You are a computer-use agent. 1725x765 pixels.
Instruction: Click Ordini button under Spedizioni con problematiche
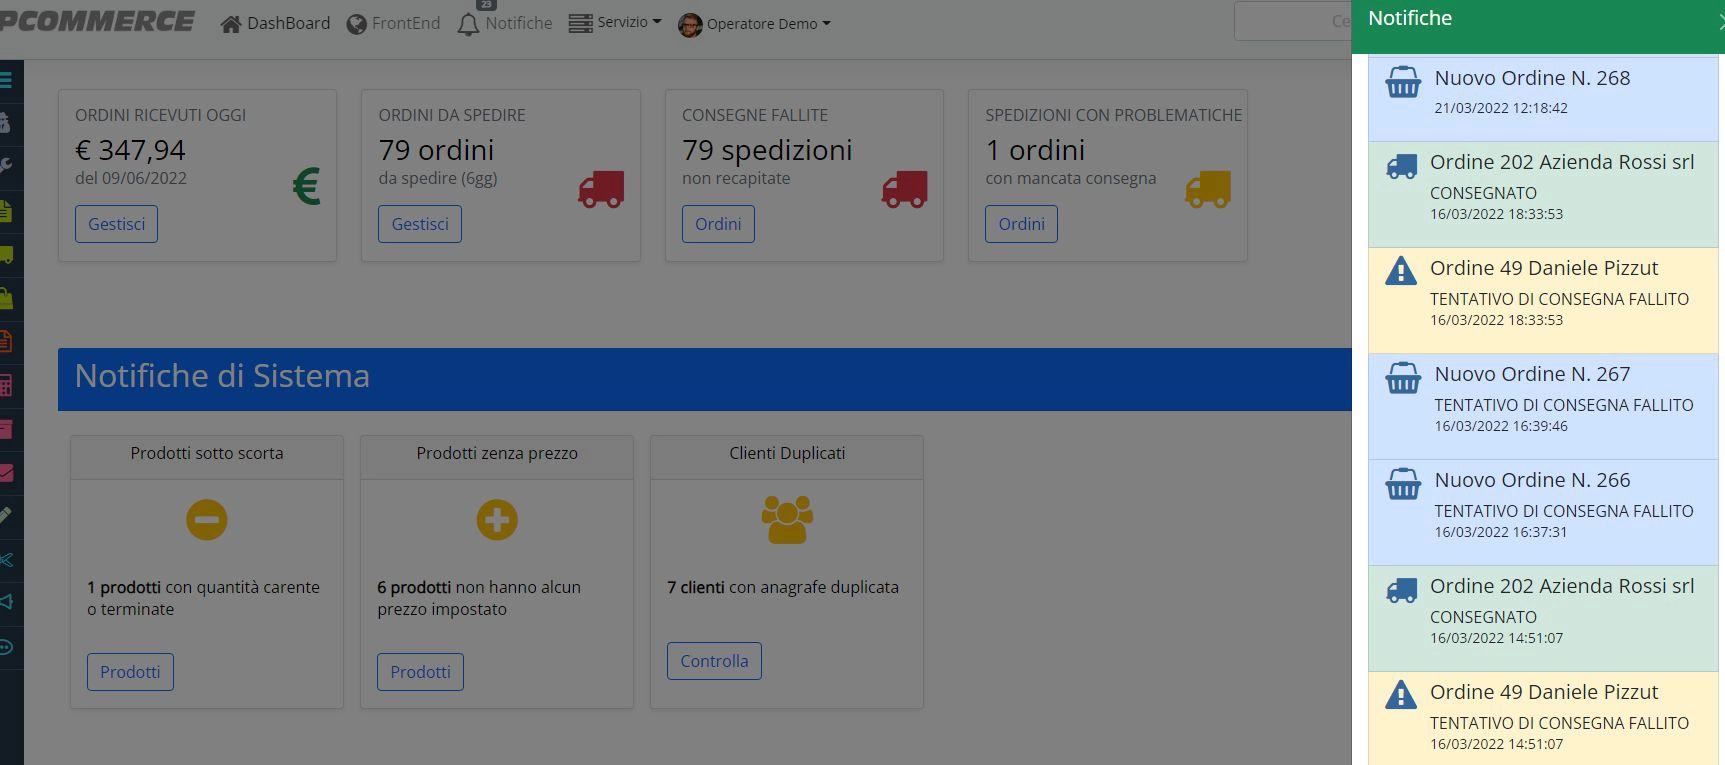pos(1021,224)
